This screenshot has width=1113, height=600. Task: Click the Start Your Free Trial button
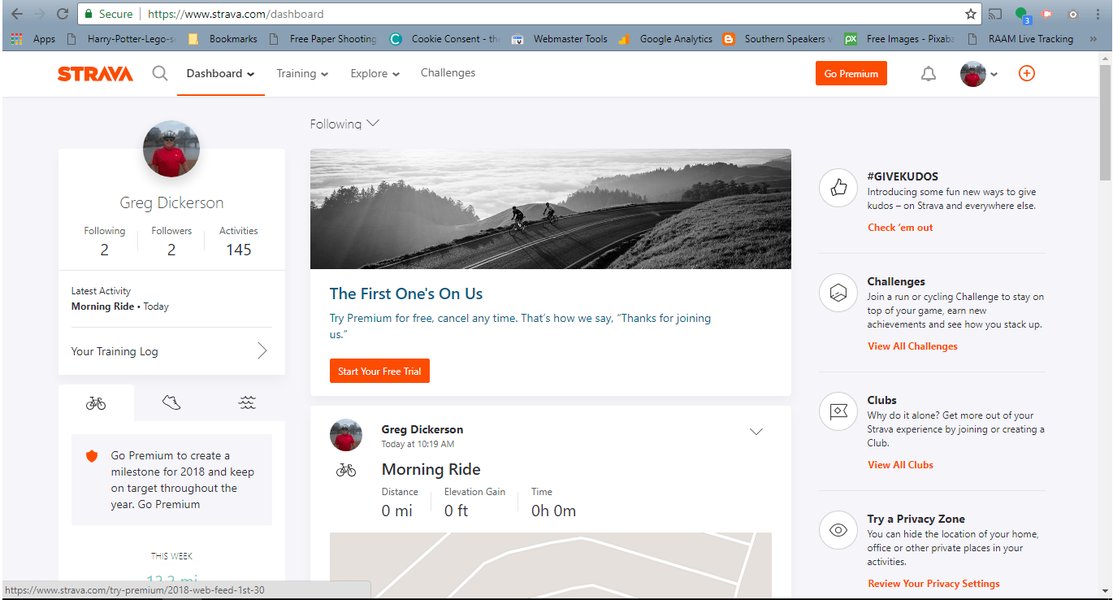click(x=379, y=370)
